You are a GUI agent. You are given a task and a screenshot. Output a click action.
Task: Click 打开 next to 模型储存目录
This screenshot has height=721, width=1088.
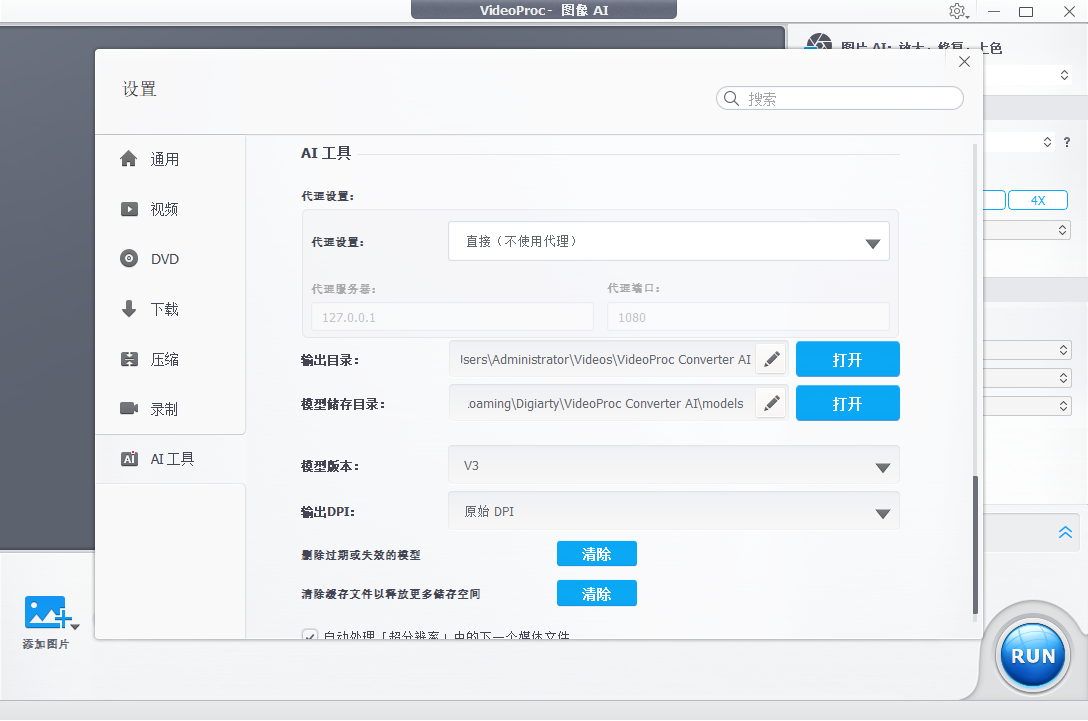tap(847, 402)
